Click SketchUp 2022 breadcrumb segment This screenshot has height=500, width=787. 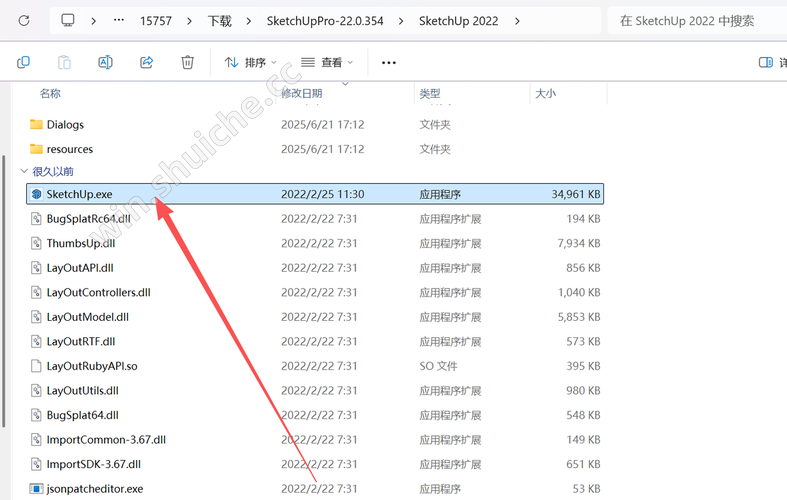click(458, 21)
